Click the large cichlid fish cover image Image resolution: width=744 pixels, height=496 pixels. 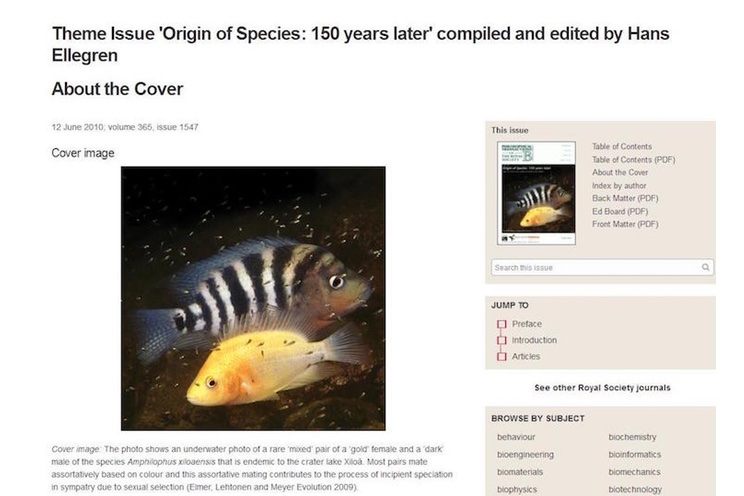[253, 298]
